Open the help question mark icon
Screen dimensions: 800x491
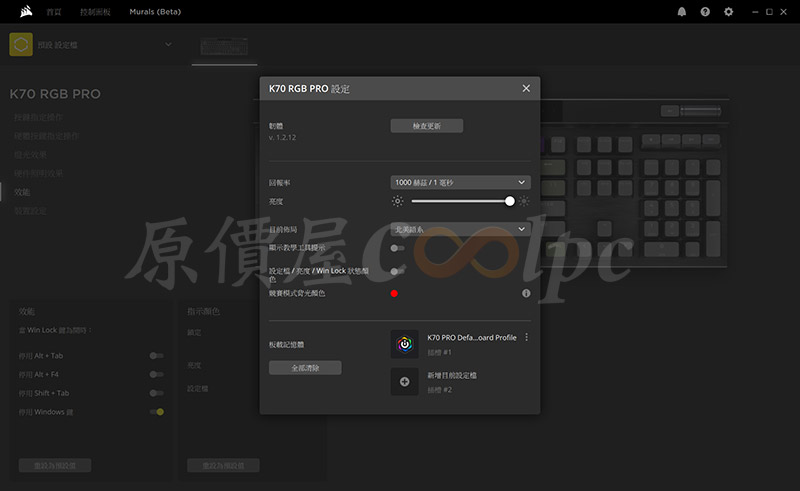pos(705,12)
